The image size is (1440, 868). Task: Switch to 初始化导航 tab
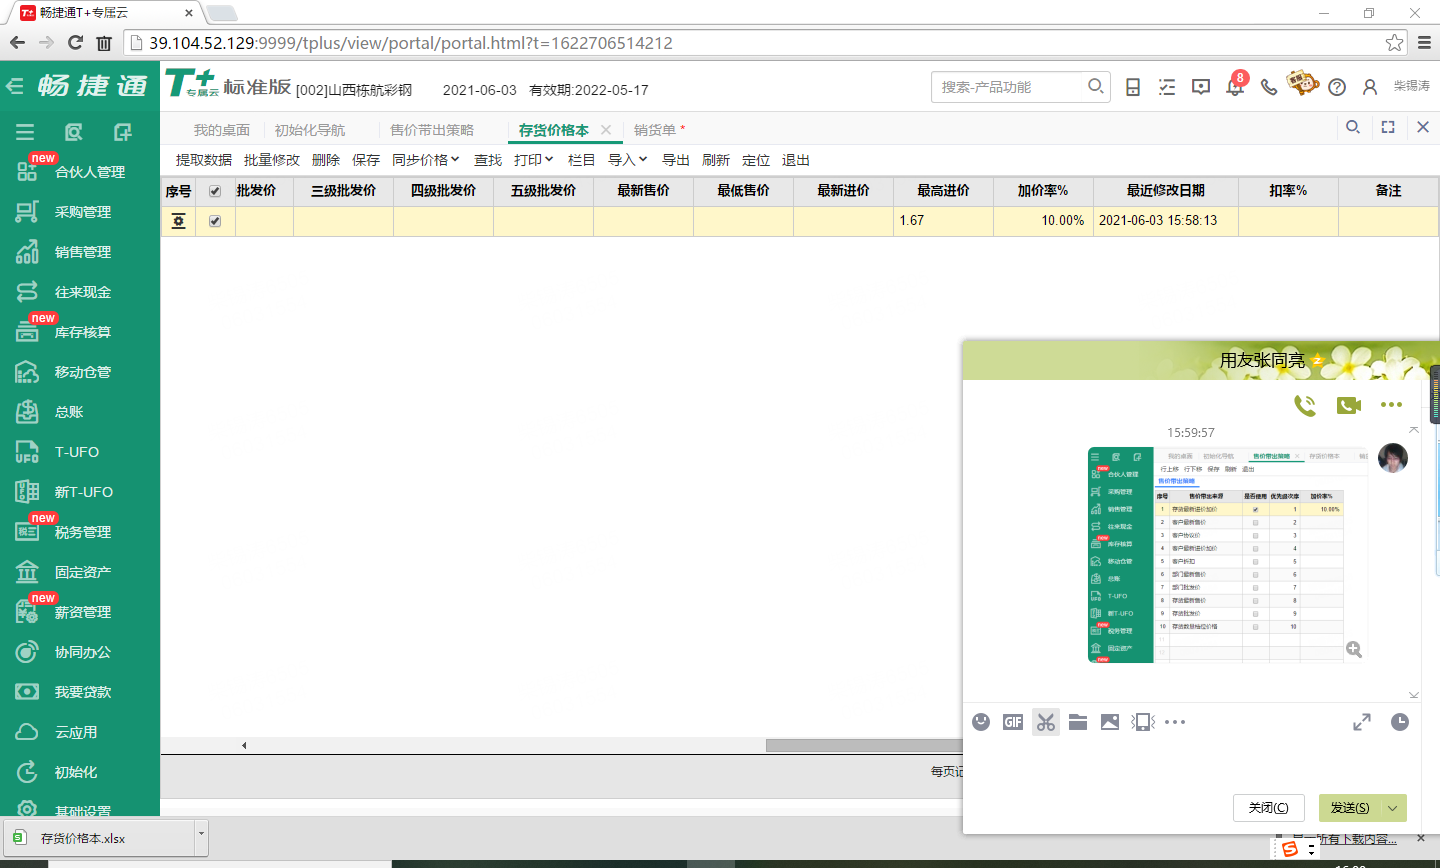pyautogui.click(x=310, y=130)
